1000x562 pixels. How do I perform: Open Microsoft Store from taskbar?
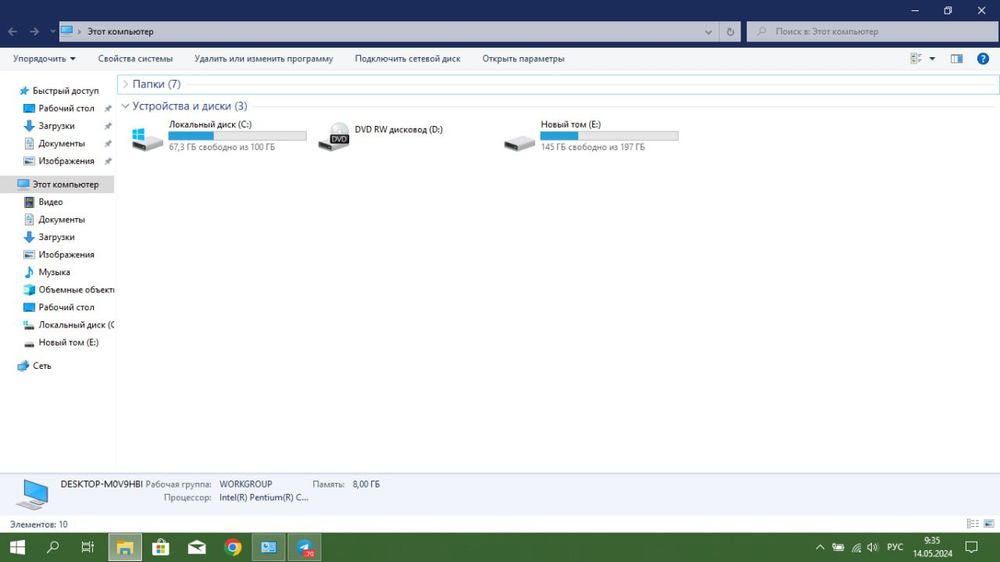coord(161,547)
